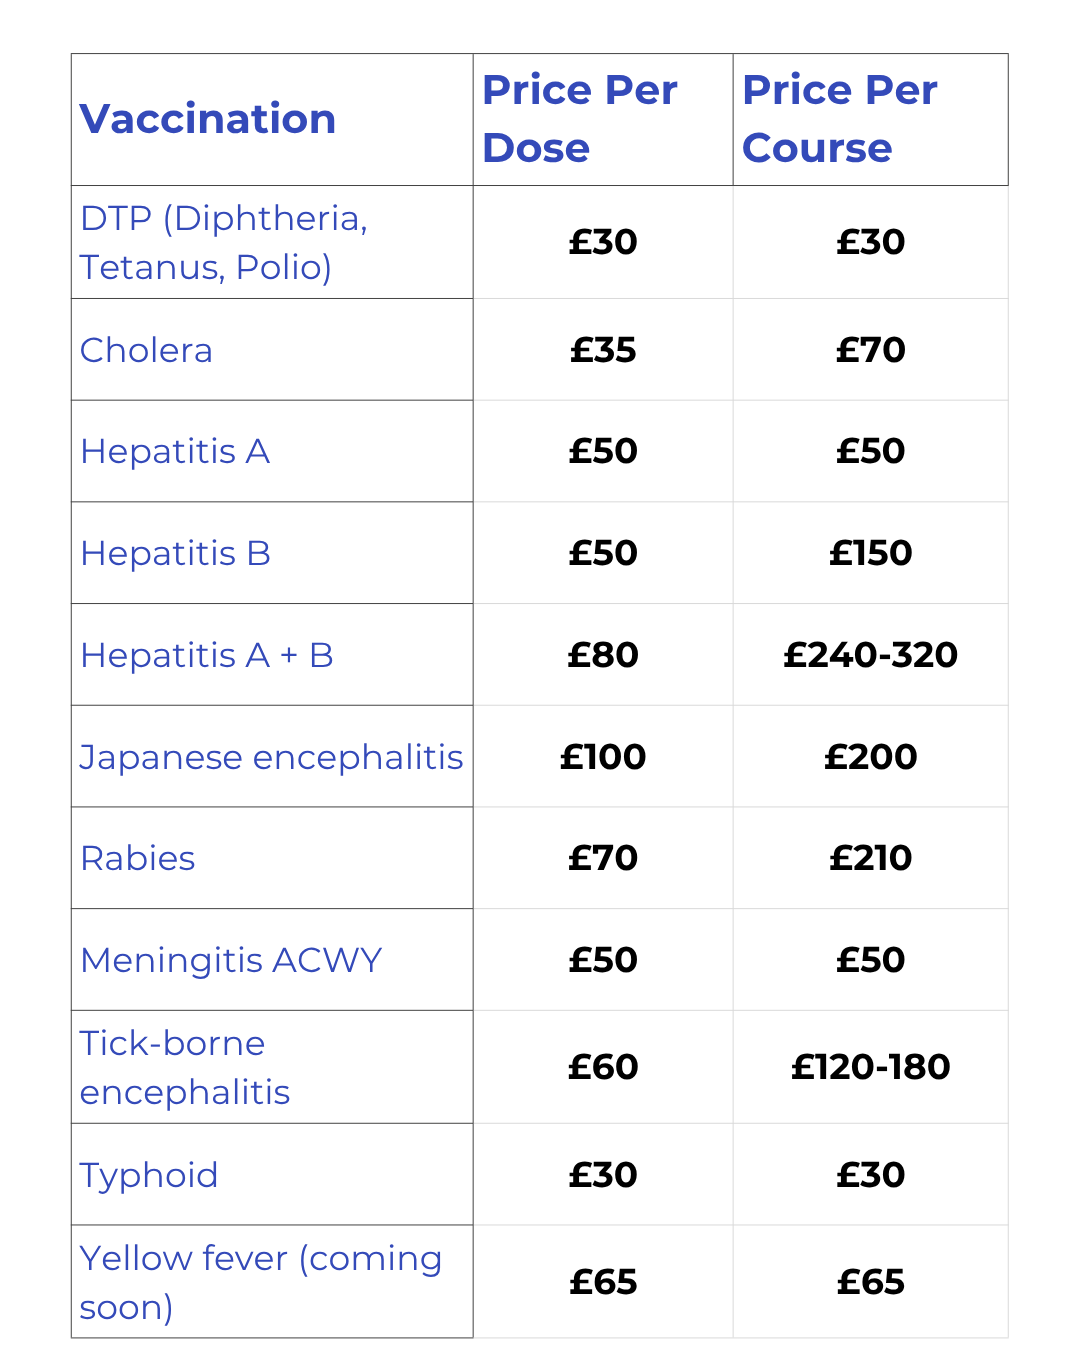Click the Cholera vaccination link

coord(146,350)
